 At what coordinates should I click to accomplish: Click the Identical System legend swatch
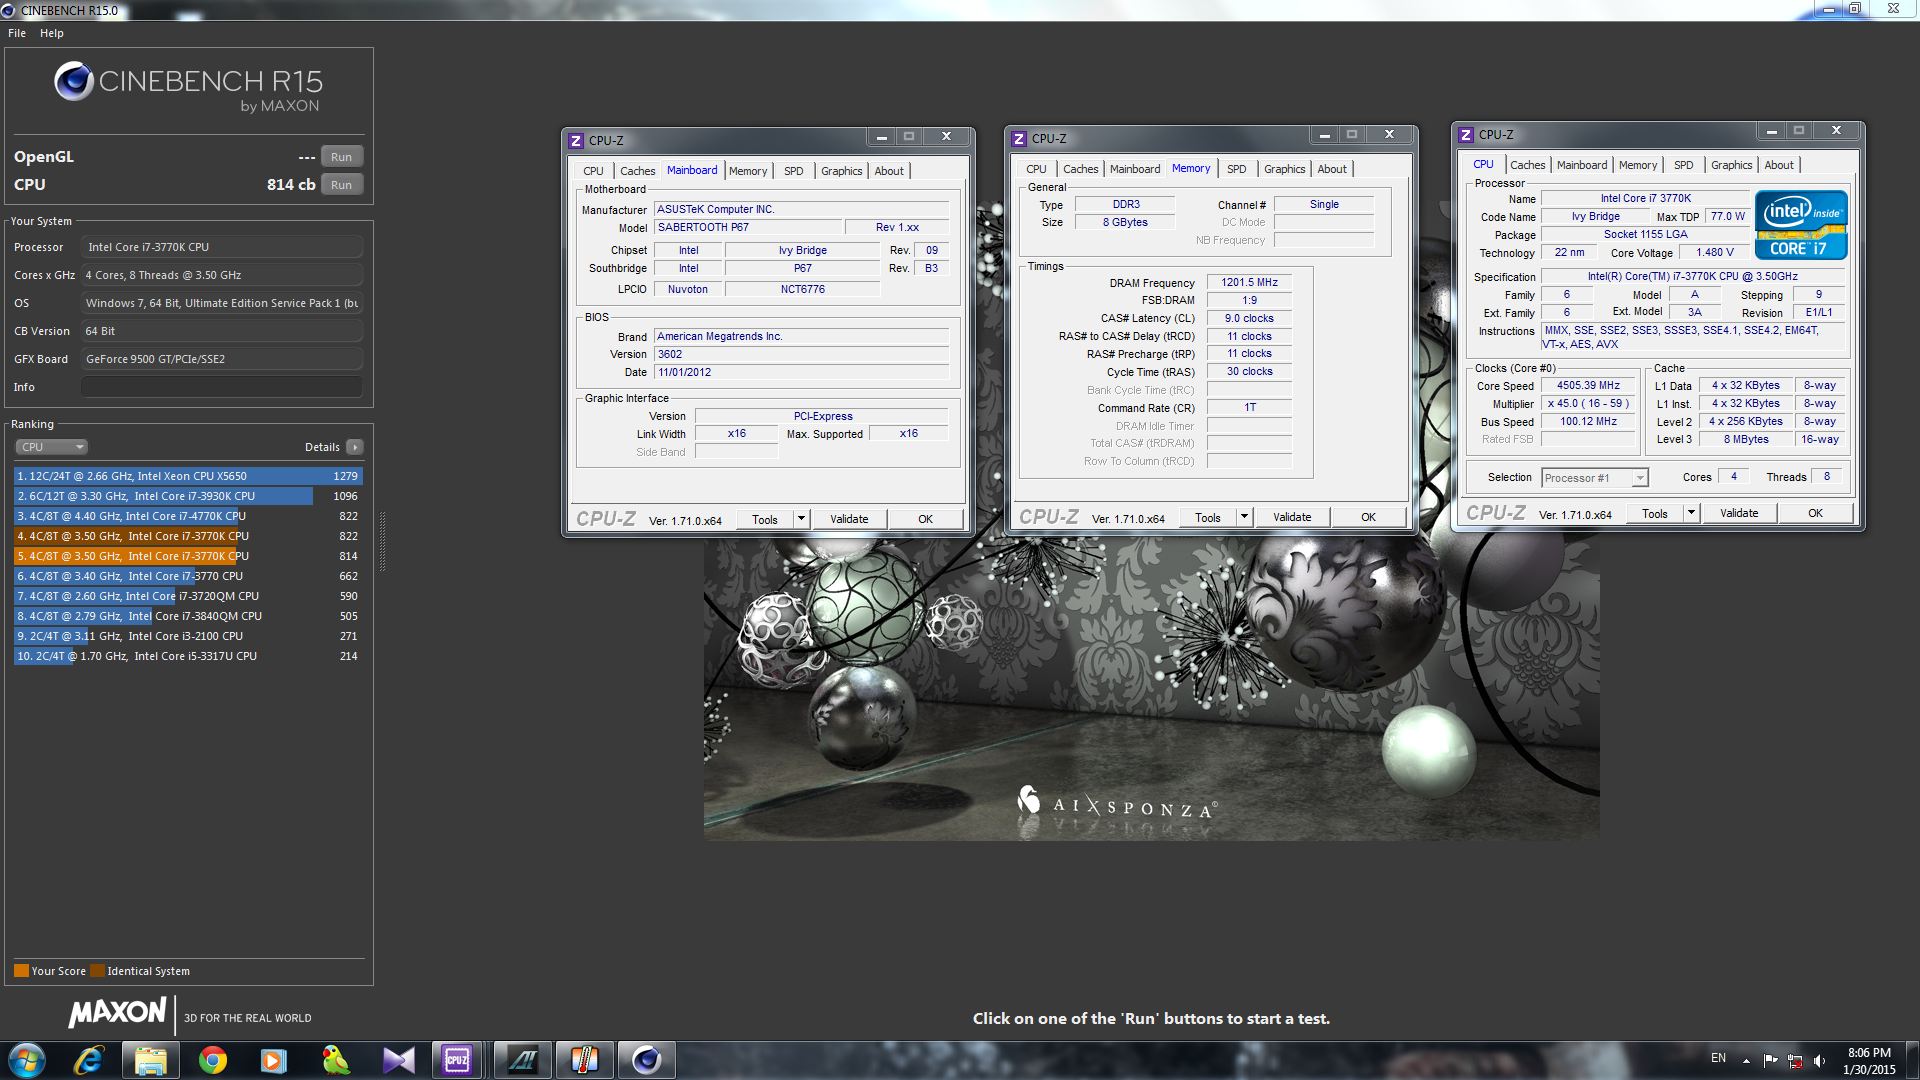97,971
